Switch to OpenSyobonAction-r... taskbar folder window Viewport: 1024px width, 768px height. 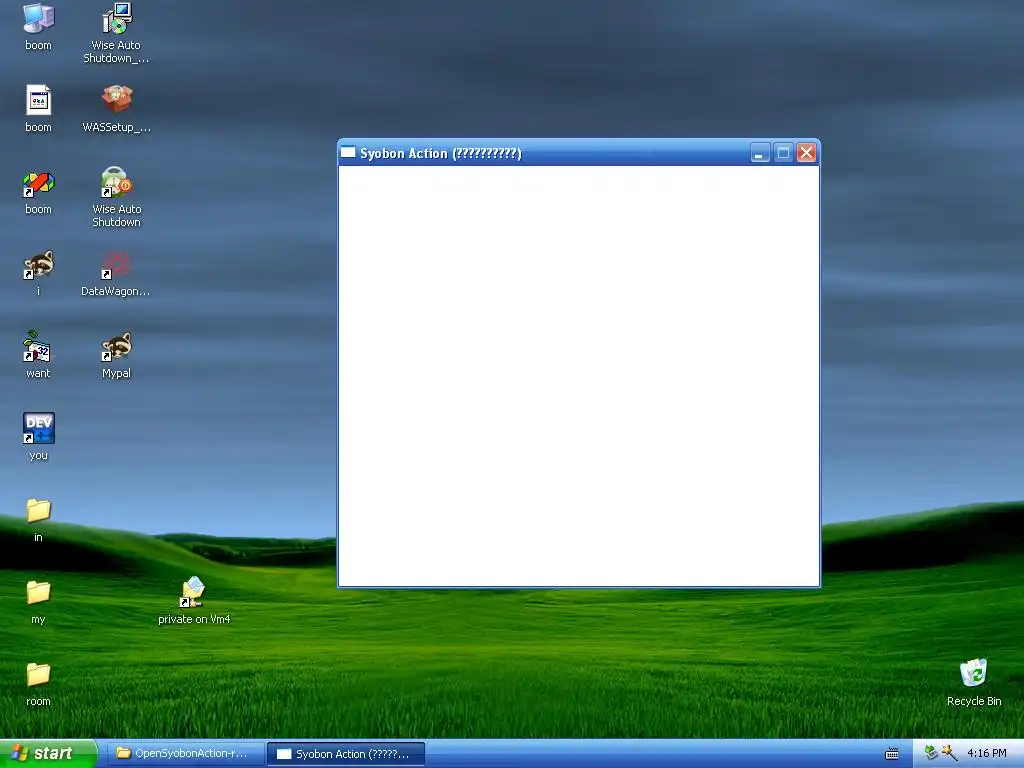coord(184,754)
